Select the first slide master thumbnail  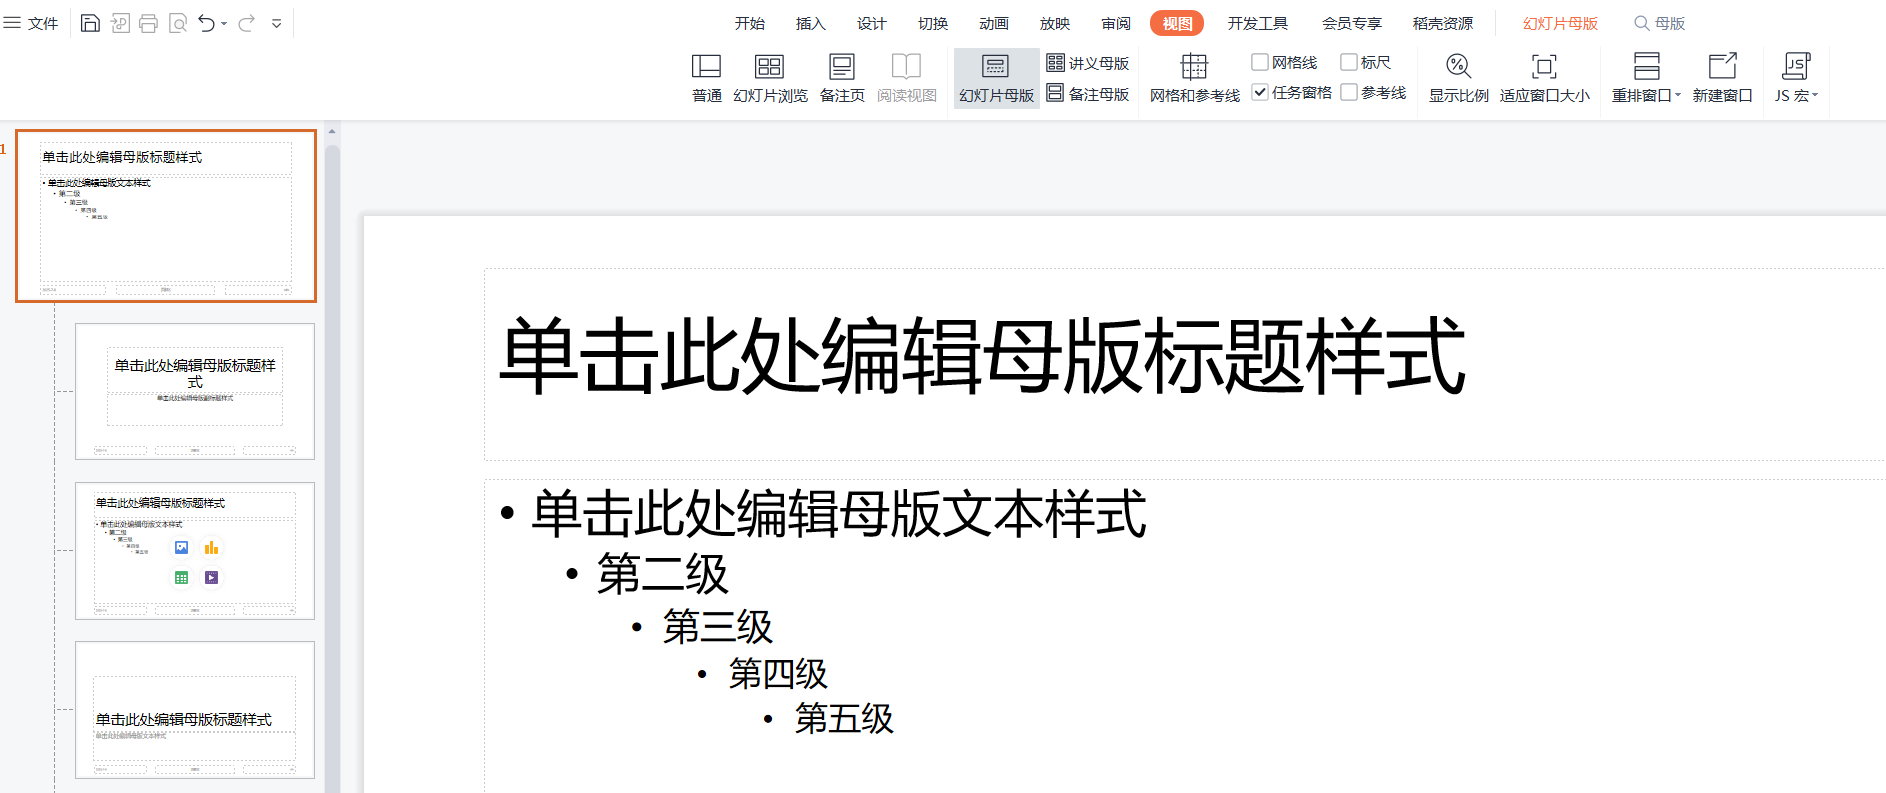166,215
